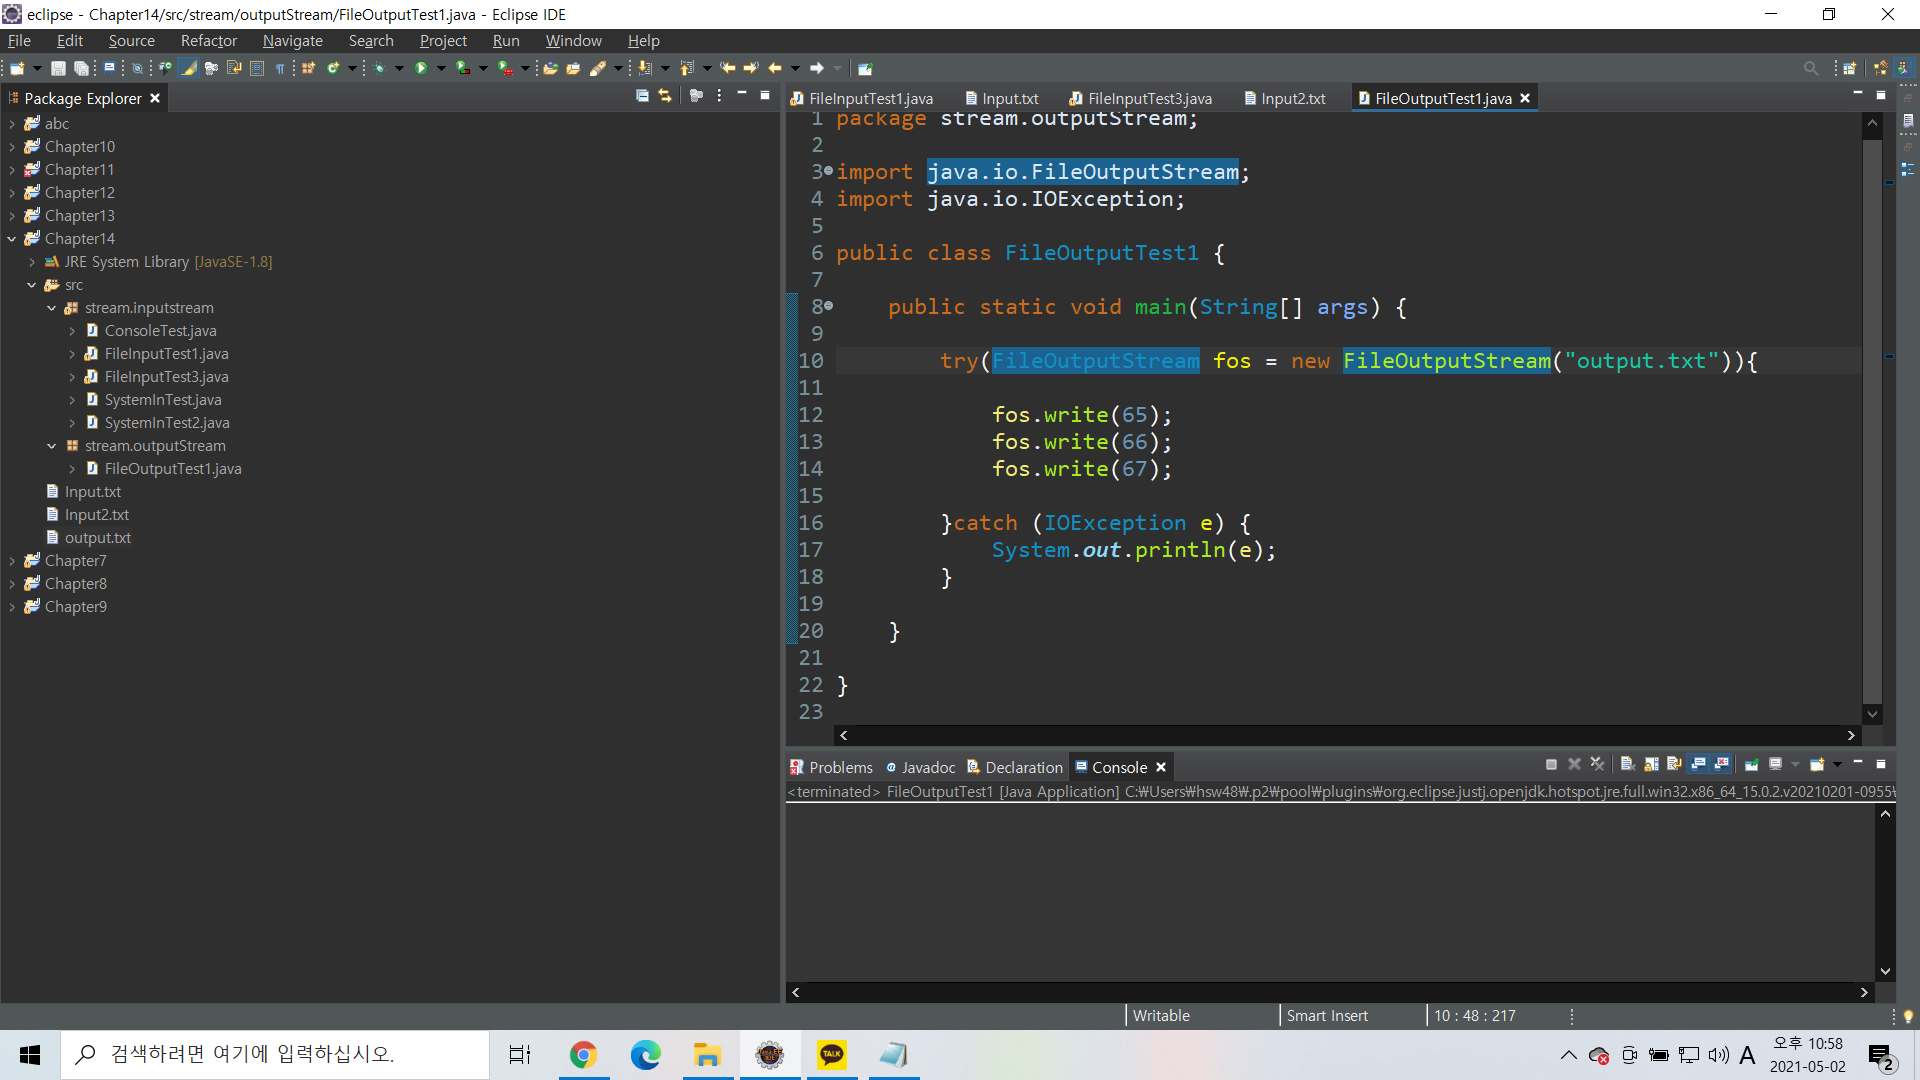Click the Debug bug icon in the toolbar
Image resolution: width=1920 pixels, height=1080 pixels.
coord(379,68)
